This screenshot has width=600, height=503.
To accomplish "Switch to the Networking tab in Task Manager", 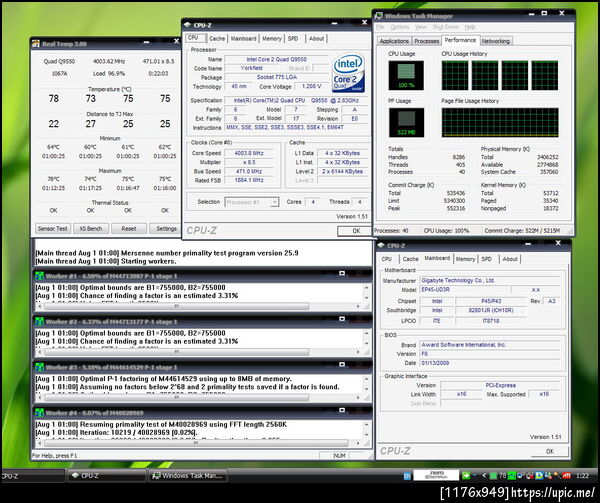I will click(x=496, y=41).
